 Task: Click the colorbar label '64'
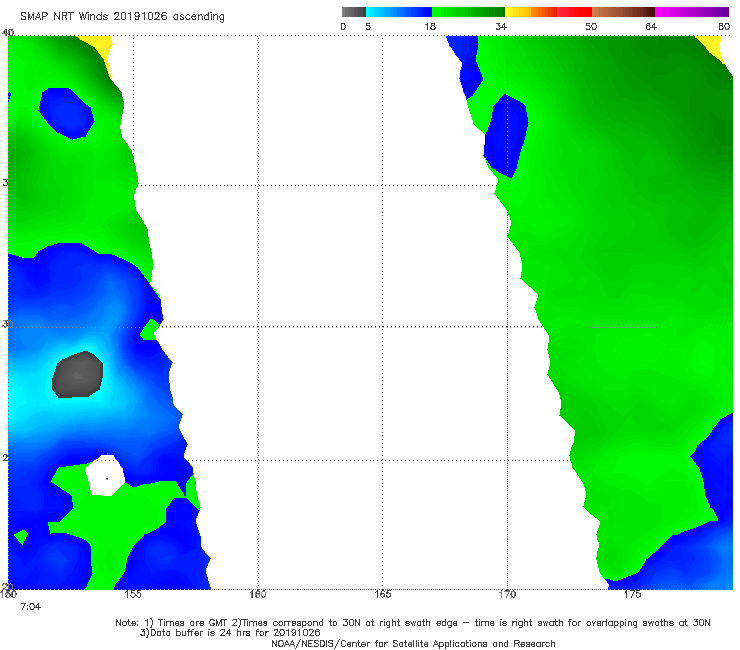coord(651,27)
